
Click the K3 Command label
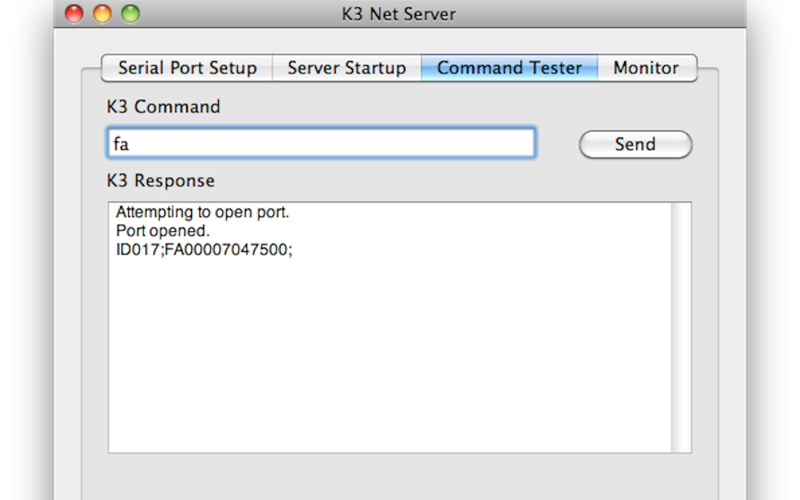tap(163, 107)
